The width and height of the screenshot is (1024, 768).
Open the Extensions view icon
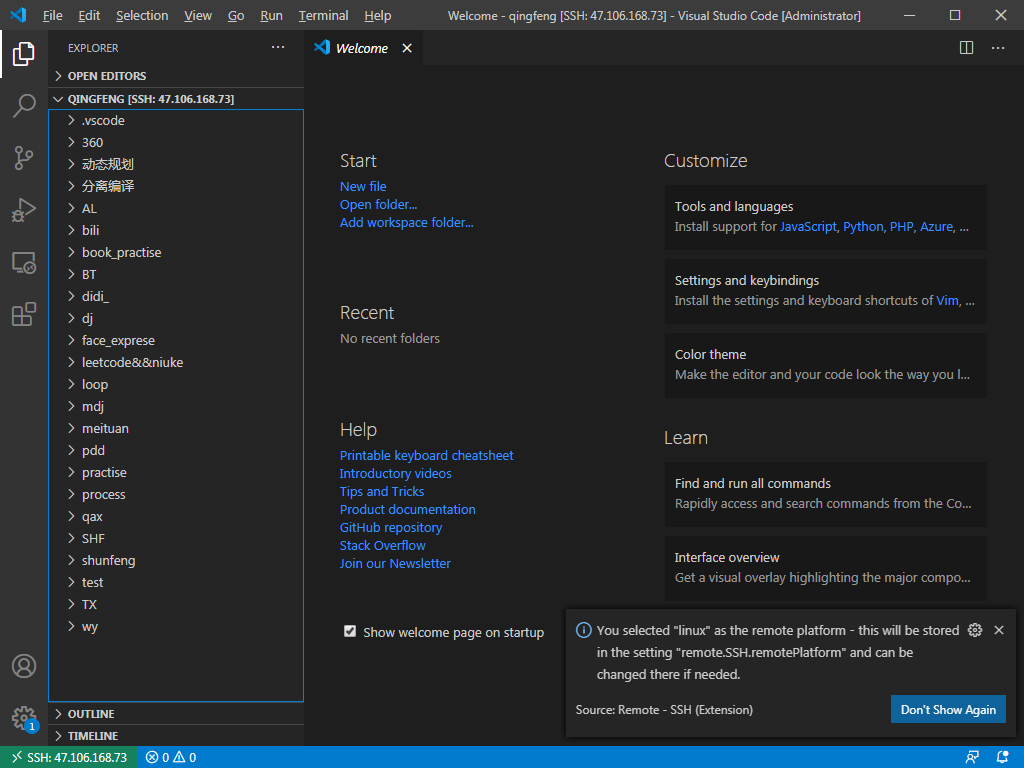tap(24, 315)
